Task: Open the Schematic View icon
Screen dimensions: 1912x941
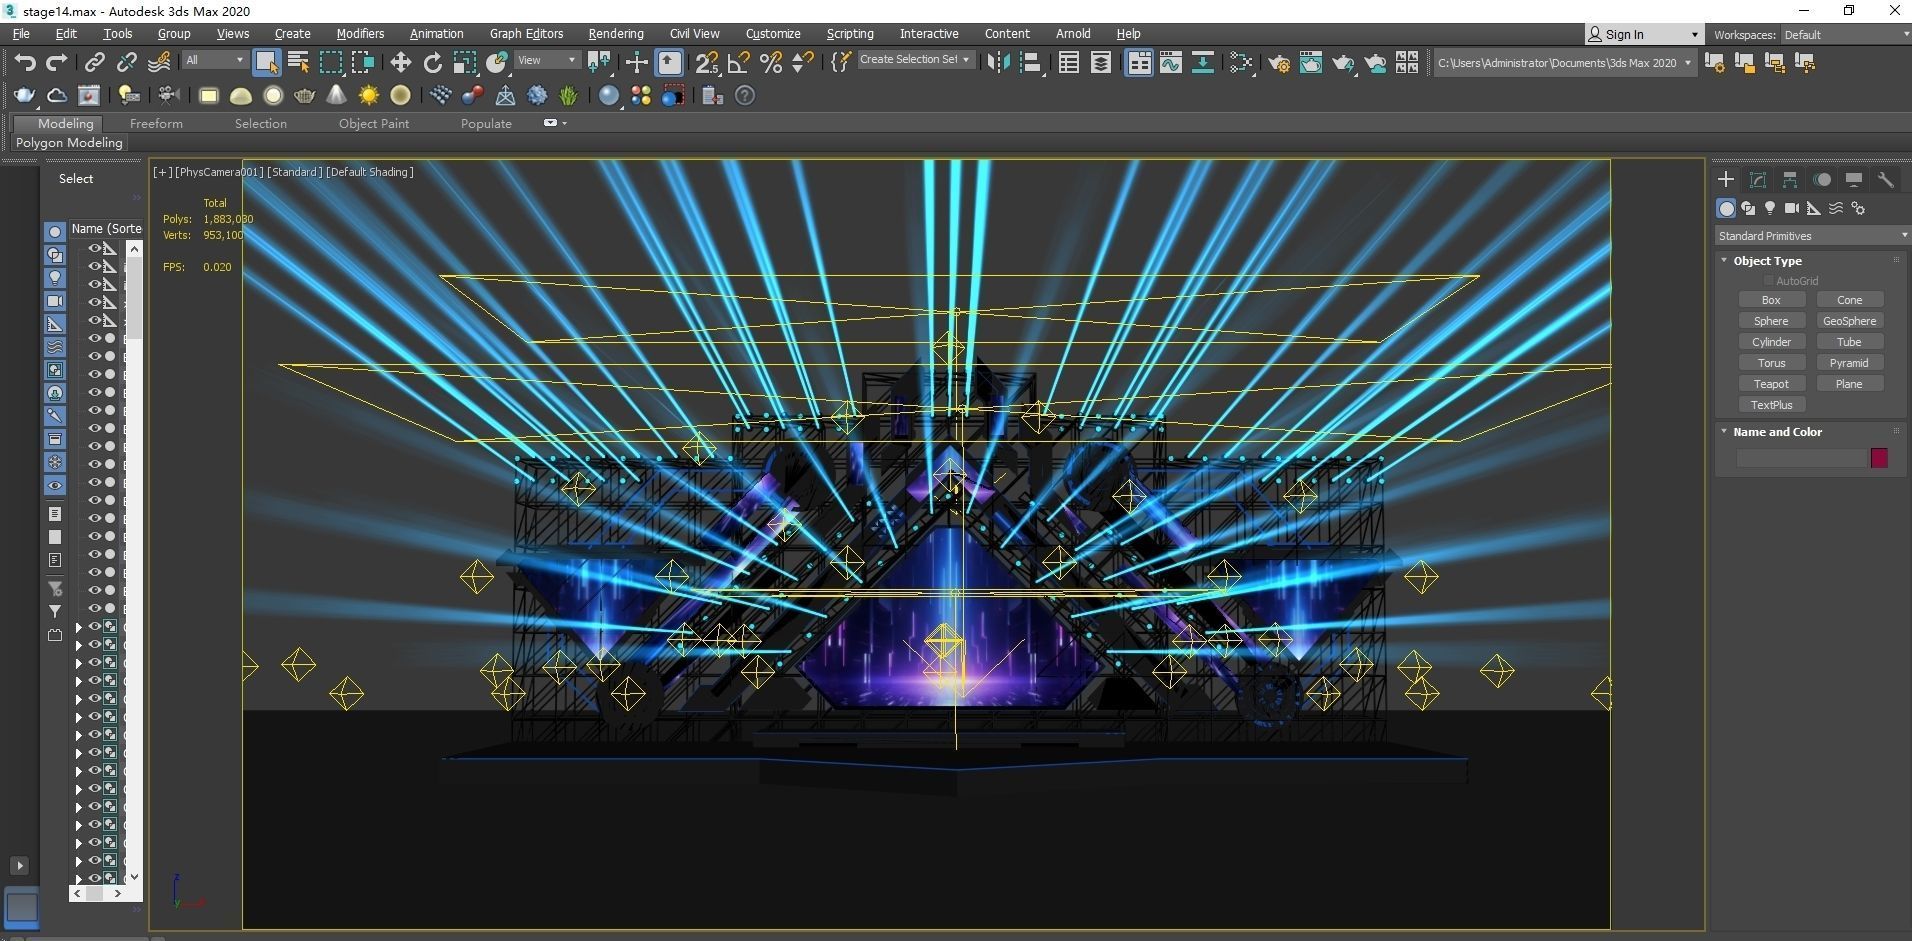Action: pos(1202,63)
